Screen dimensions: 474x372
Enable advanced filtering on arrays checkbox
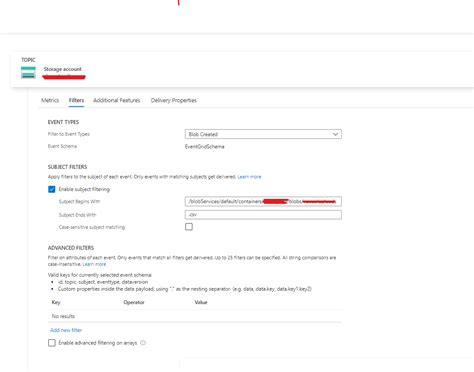point(52,343)
